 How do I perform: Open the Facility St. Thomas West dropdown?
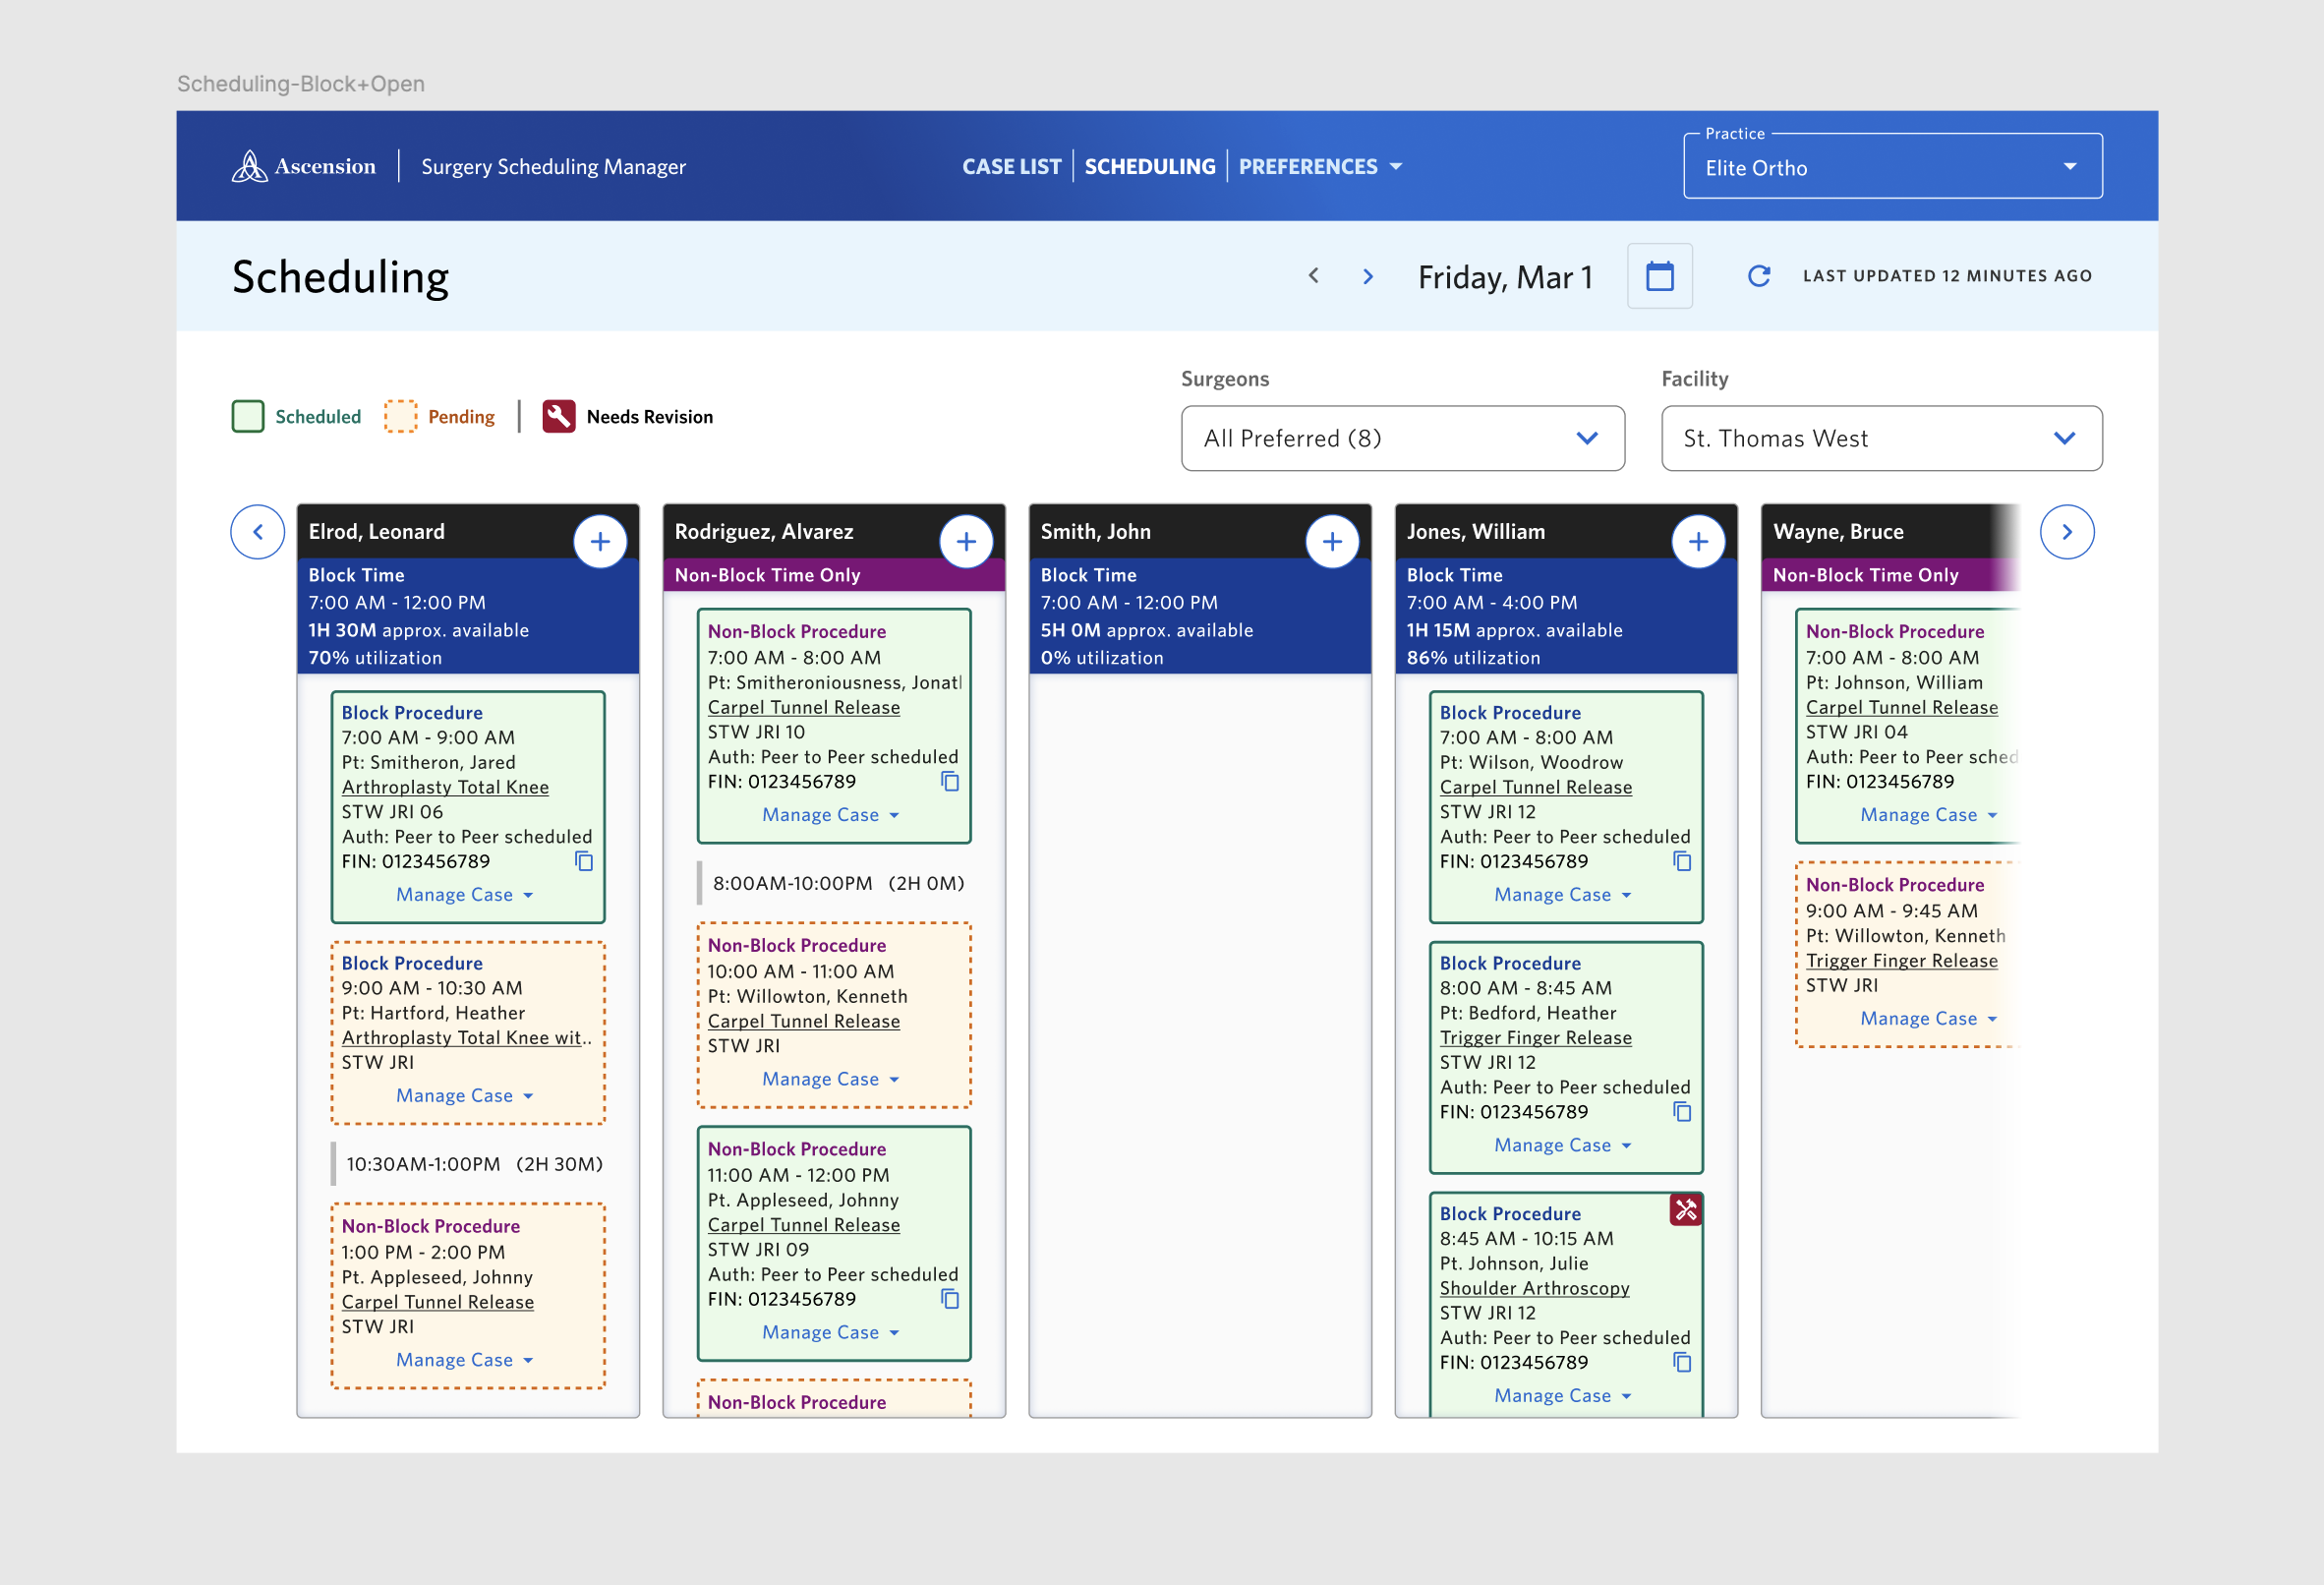coord(1881,438)
